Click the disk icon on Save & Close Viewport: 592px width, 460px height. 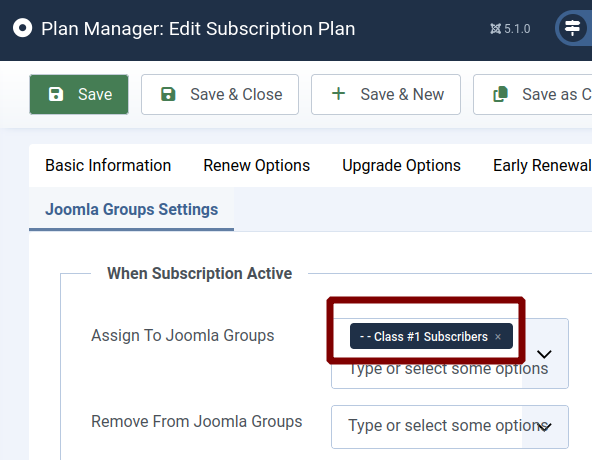(x=168, y=94)
